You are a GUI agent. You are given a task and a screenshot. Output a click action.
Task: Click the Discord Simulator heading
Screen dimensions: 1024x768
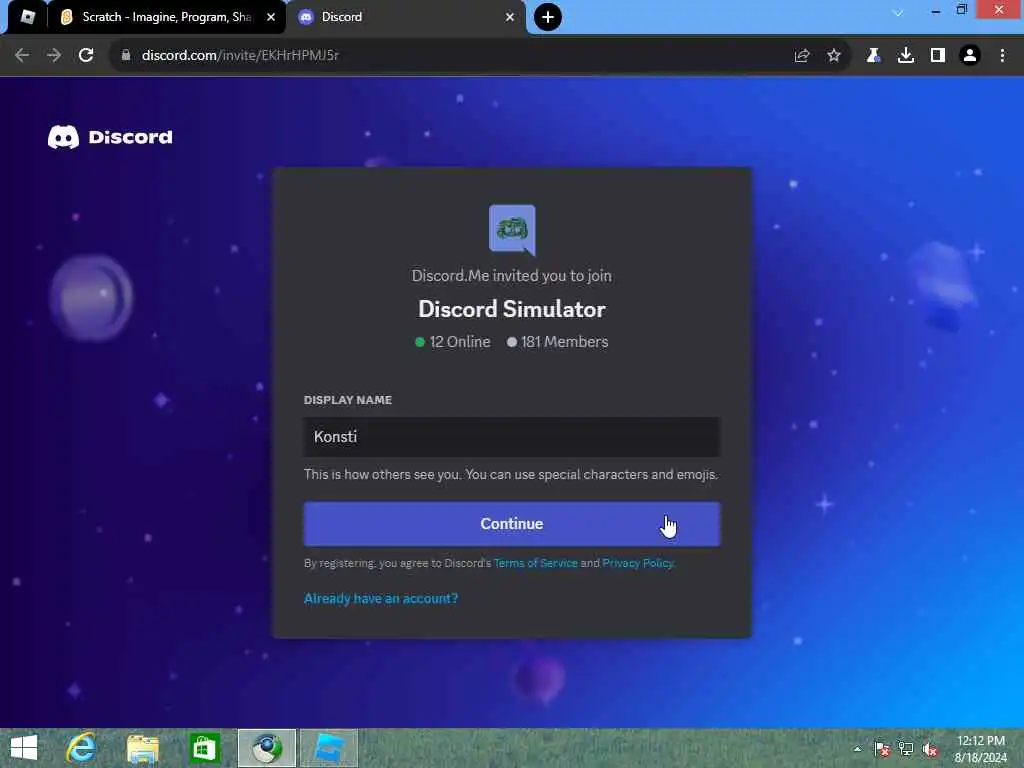(x=512, y=309)
